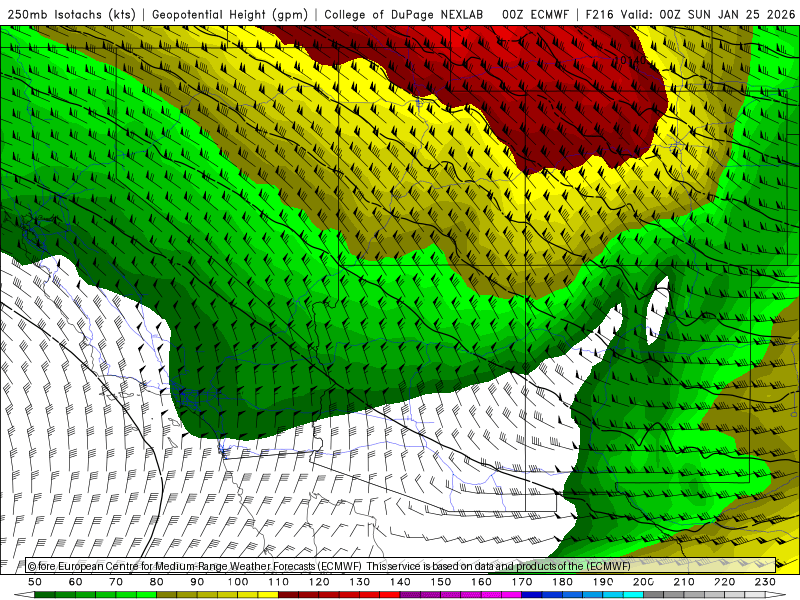
Task: Click the legend value 110
Action: pyautogui.click(x=279, y=582)
